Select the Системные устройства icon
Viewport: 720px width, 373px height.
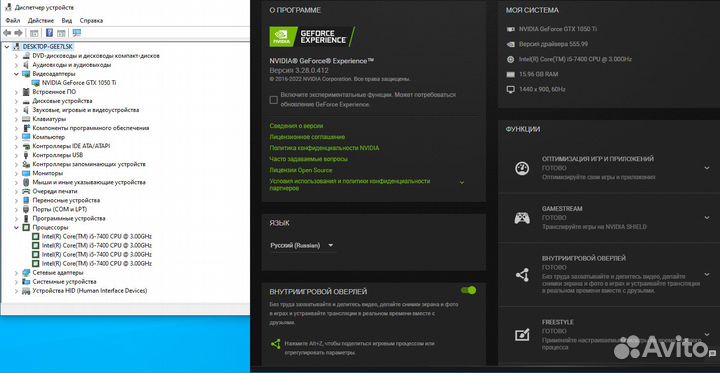pos(26,282)
